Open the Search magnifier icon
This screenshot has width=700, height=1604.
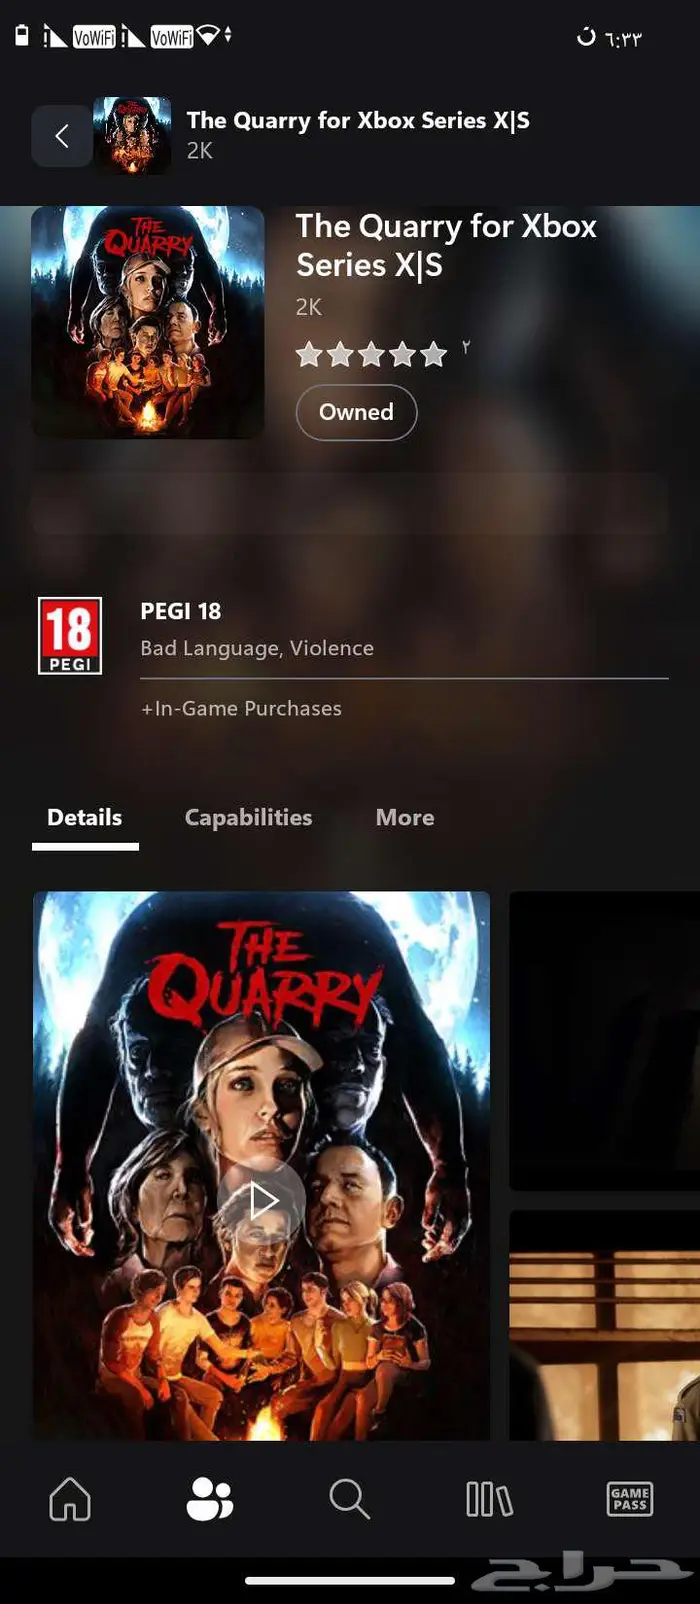point(349,1499)
